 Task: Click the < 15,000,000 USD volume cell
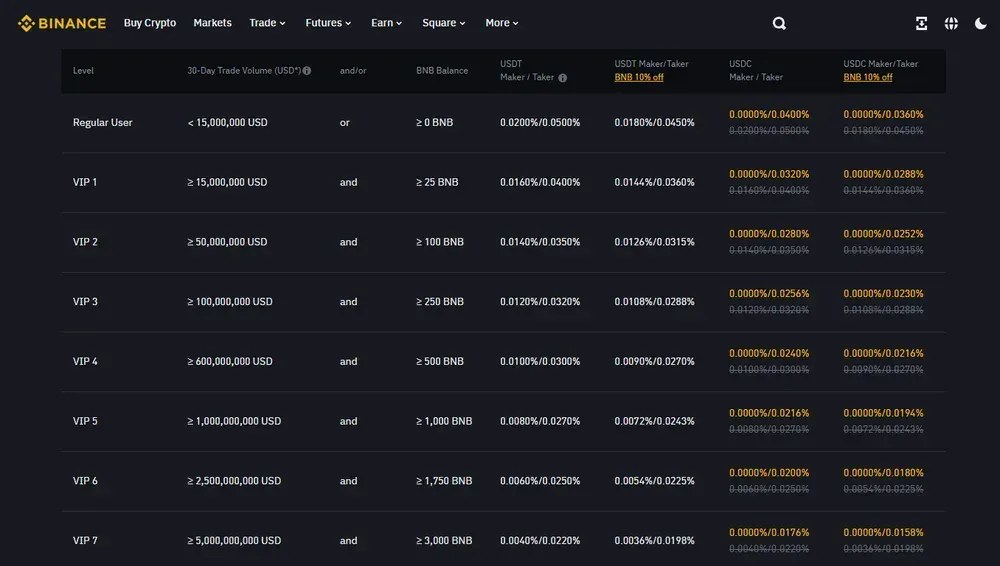[x=227, y=123]
